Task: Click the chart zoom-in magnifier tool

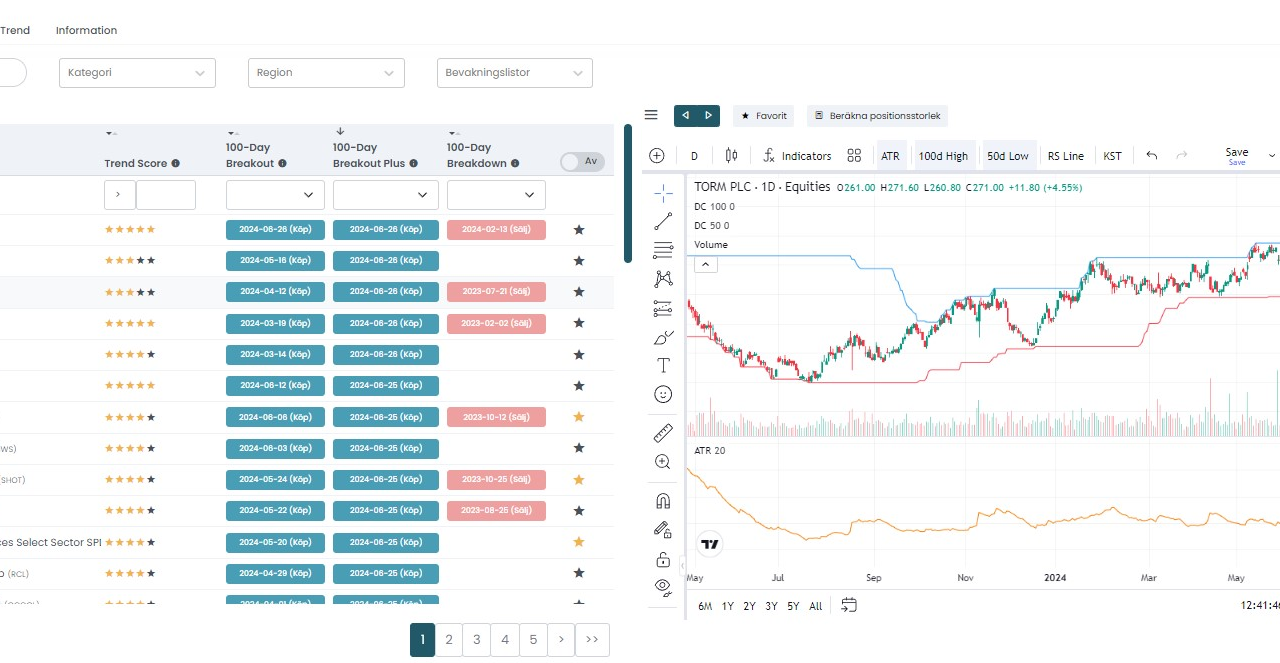Action: 663,462
